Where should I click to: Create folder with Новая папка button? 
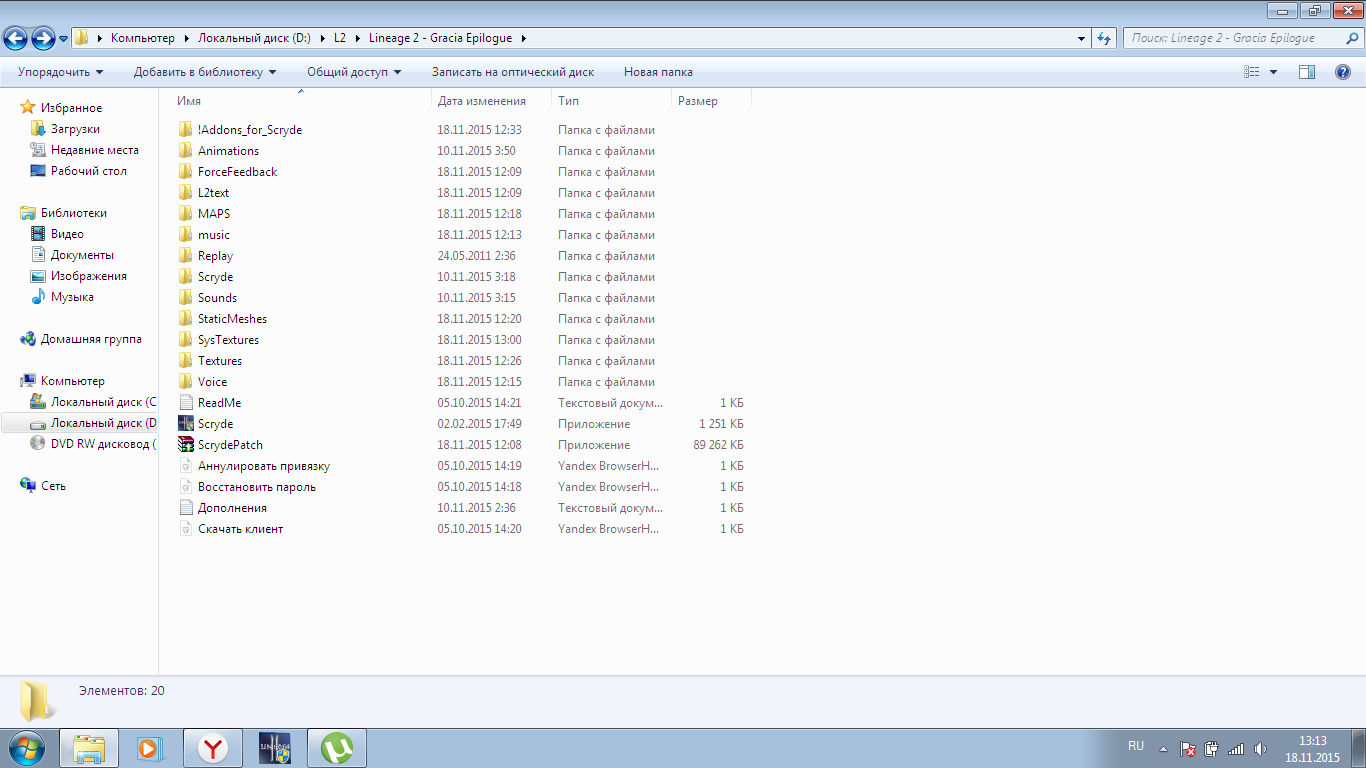tap(658, 72)
